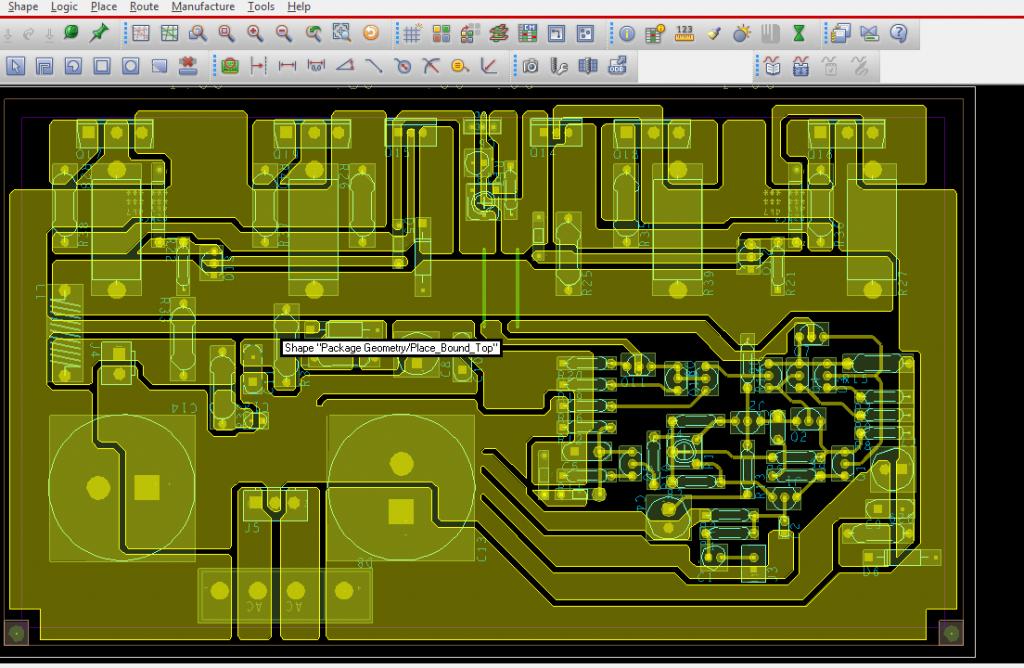Open the Constraint Manager spreadsheet icon

click(528, 33)
